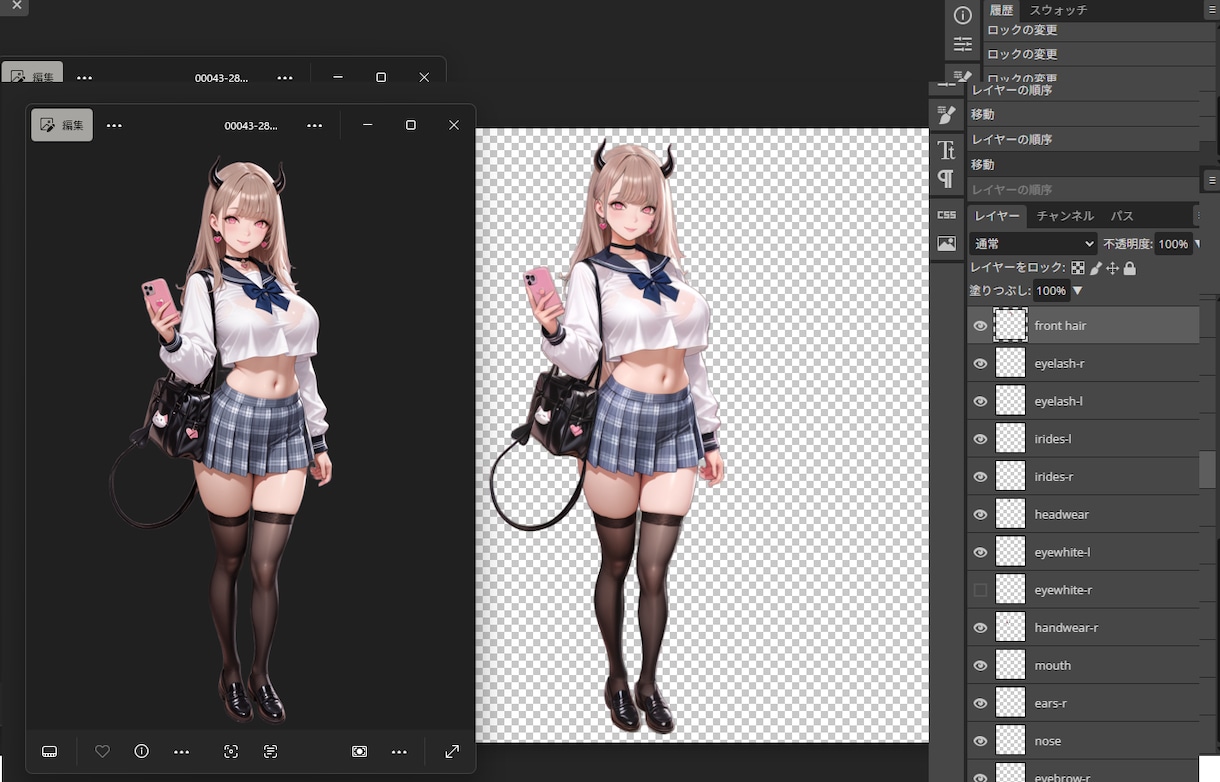Hide the front hair layer
The height and width of the screenshot is (782, 1220).
click(x=980, y=325)
